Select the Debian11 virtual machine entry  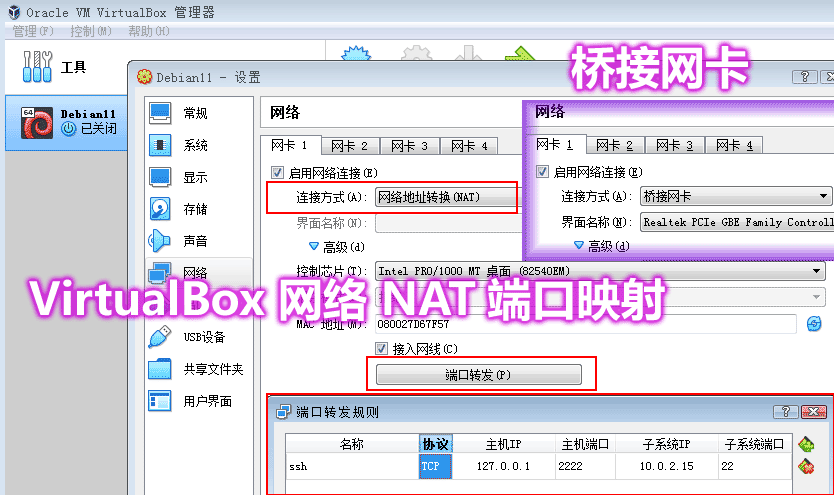coord(66,123)
